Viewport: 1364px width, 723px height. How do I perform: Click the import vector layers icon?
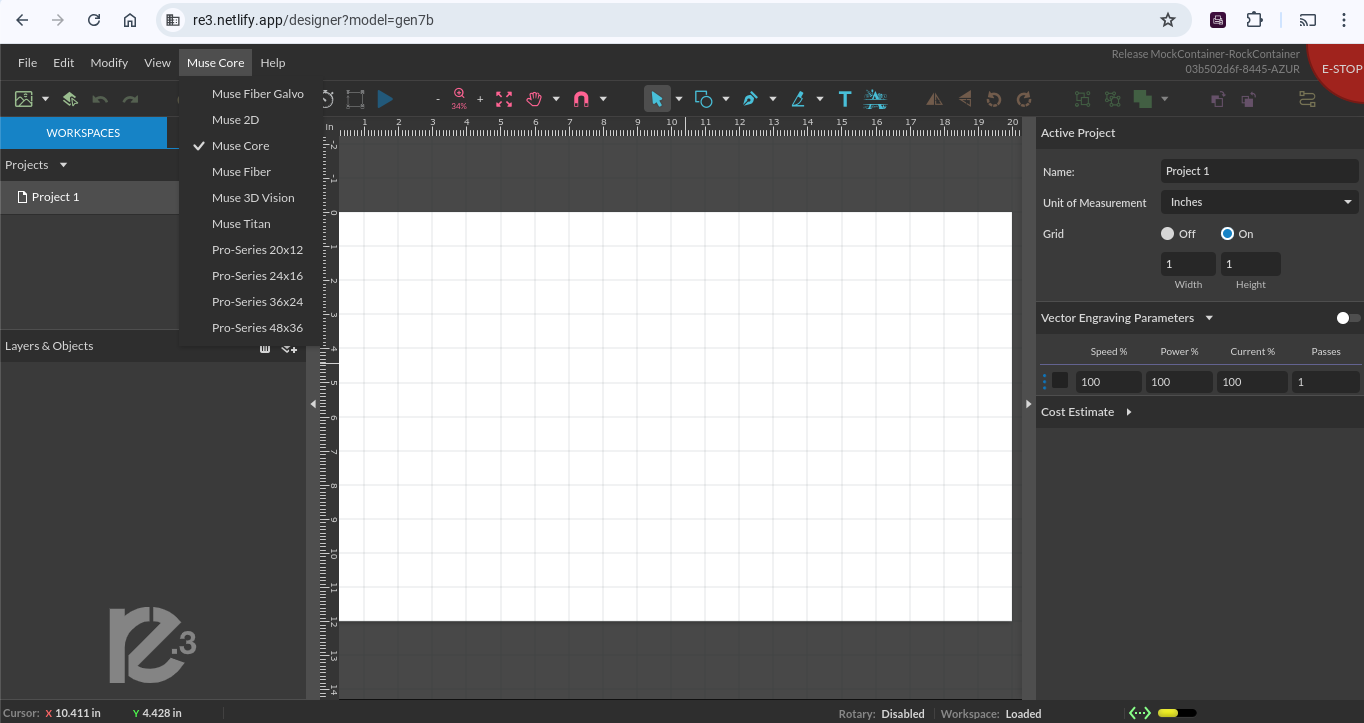pos(70,99)
